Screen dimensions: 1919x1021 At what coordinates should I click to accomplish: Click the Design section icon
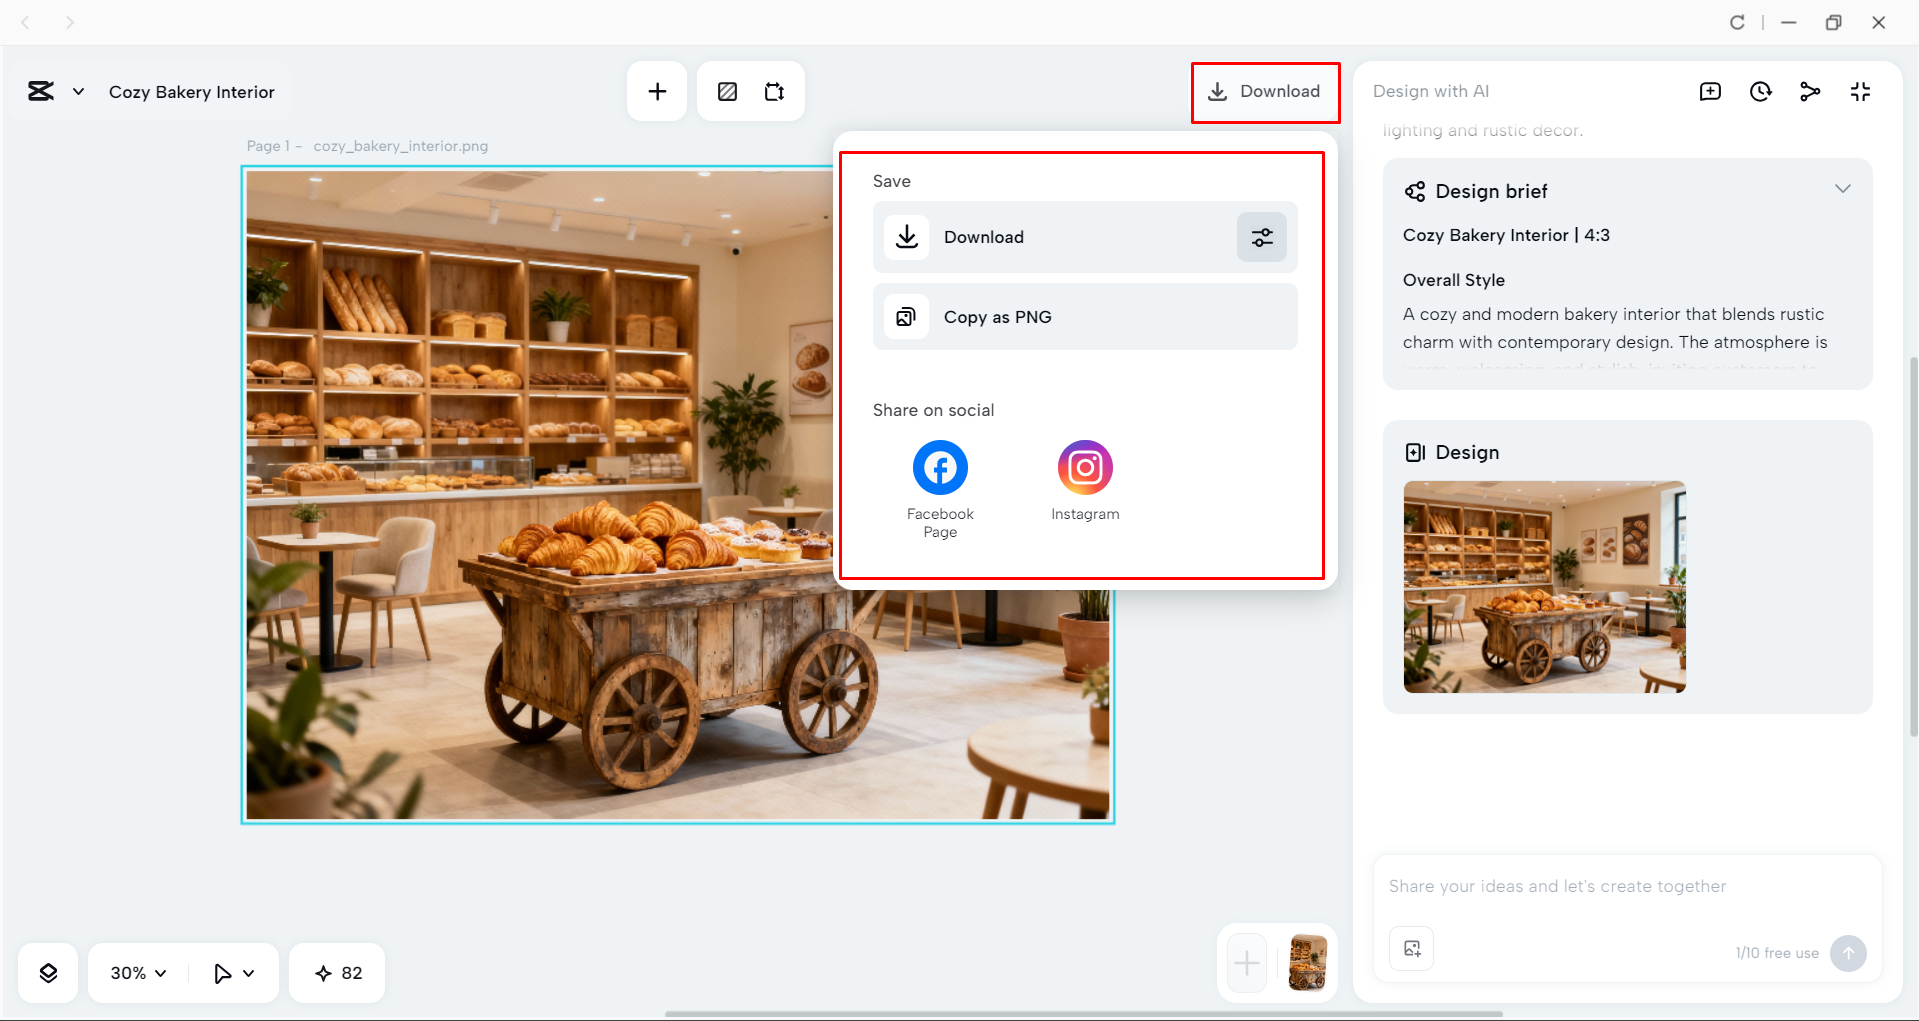click(1415, 453)
